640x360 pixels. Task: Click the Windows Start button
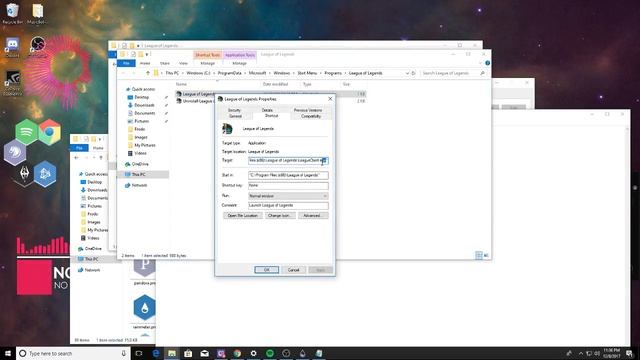click(8, 353)
